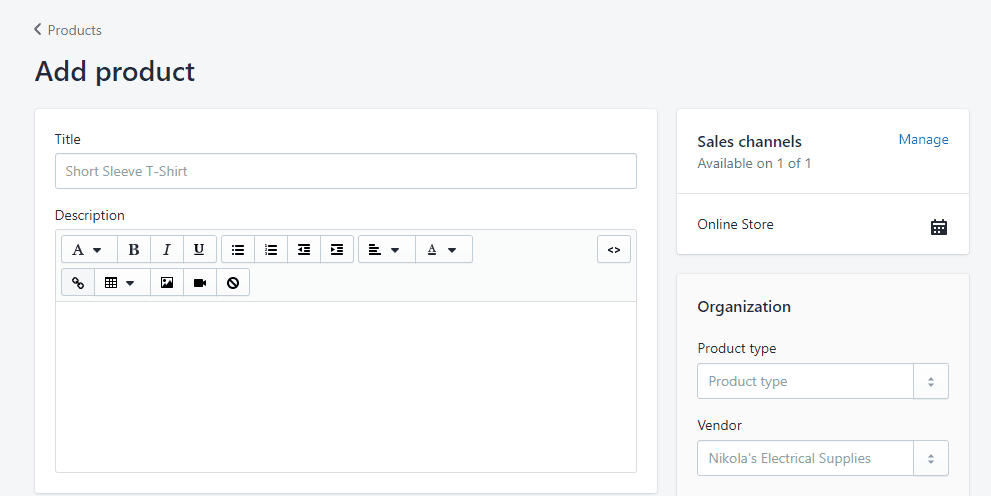Click the Product type field
The image size is (991, 496).
805,381
